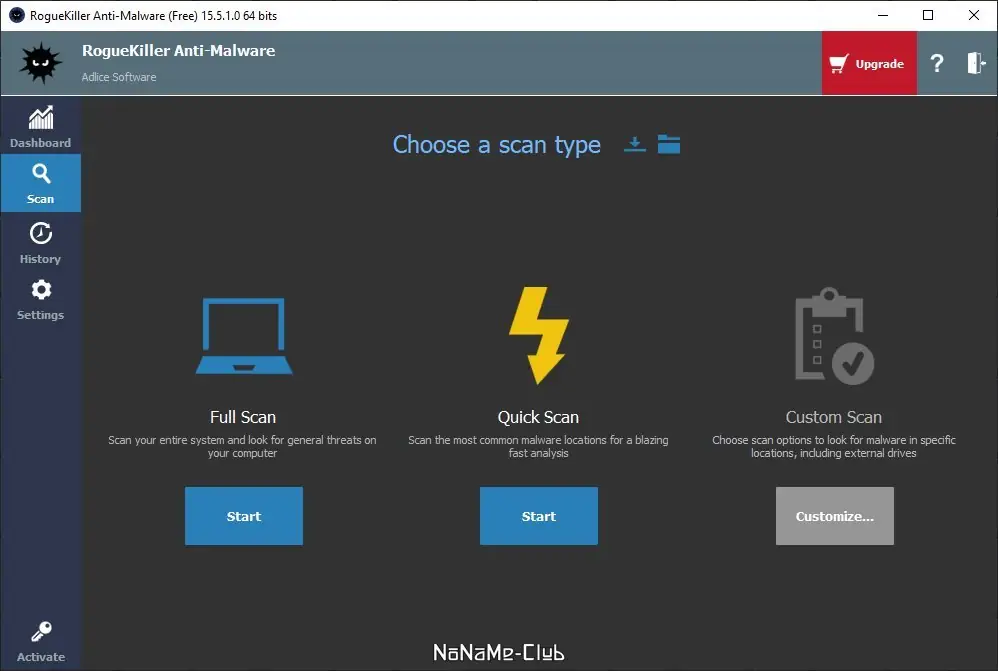Click the Custom Scan clipboard icon
This screenshot has width=998, height=671.
pyautogui.click(x=834, y=336)
